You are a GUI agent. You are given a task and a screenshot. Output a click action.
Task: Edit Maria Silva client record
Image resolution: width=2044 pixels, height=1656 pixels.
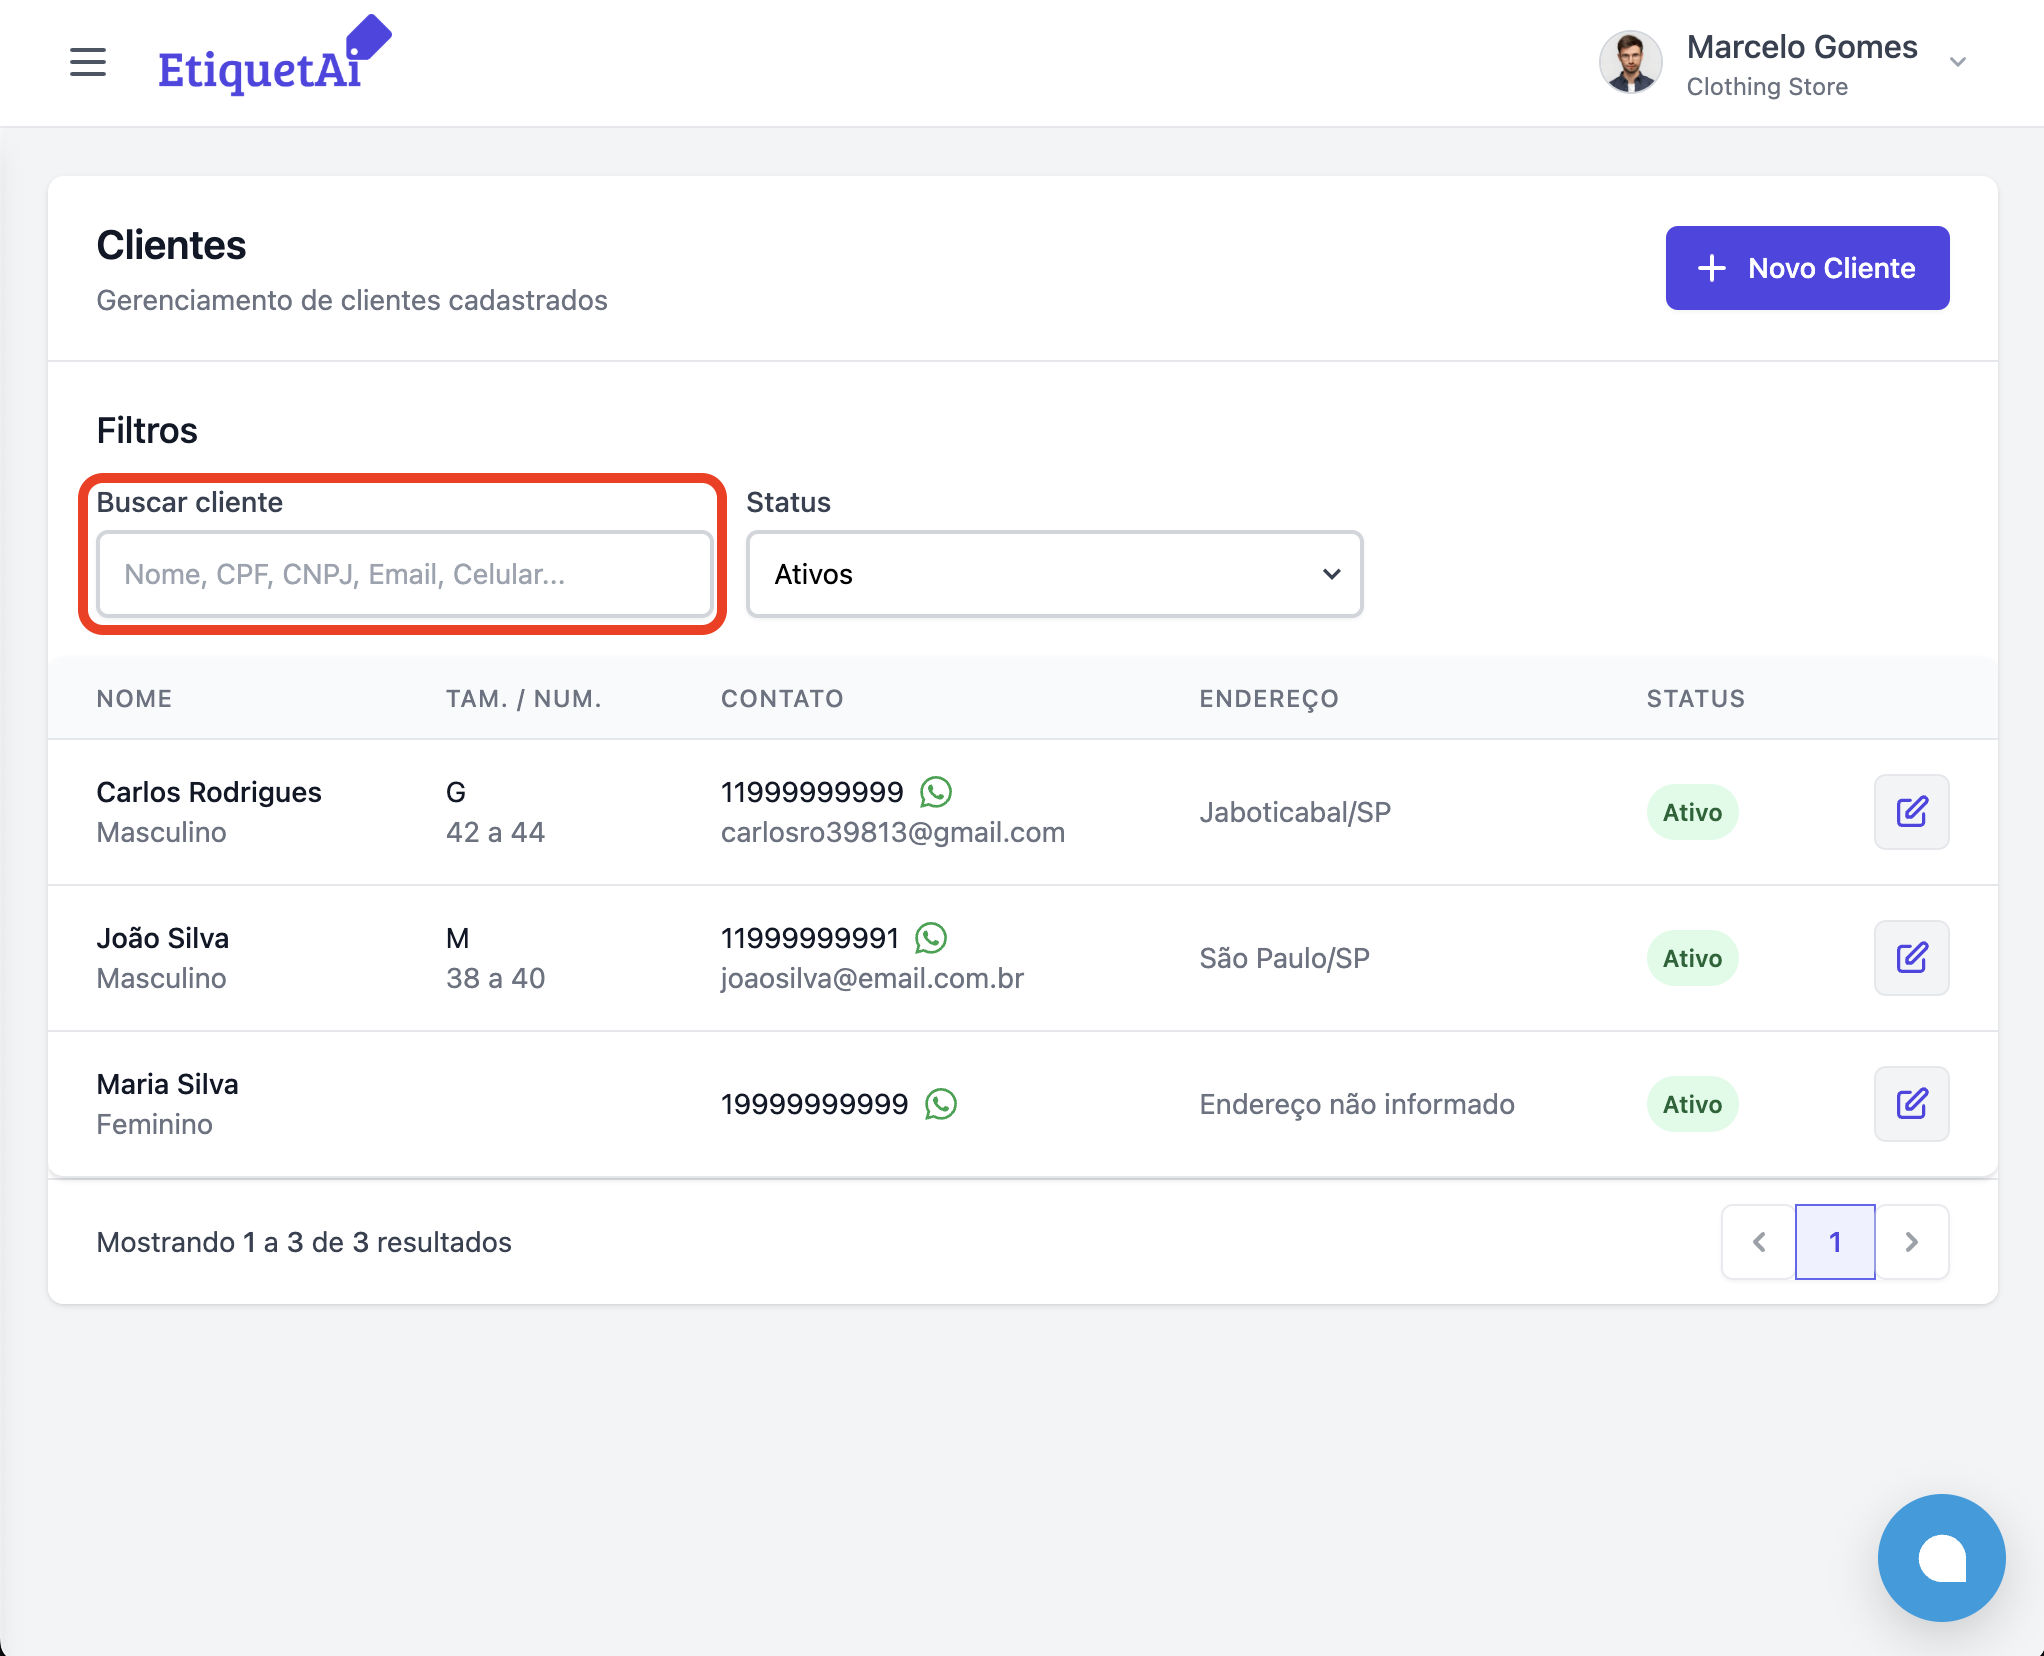click(x=1910, y=1104)
